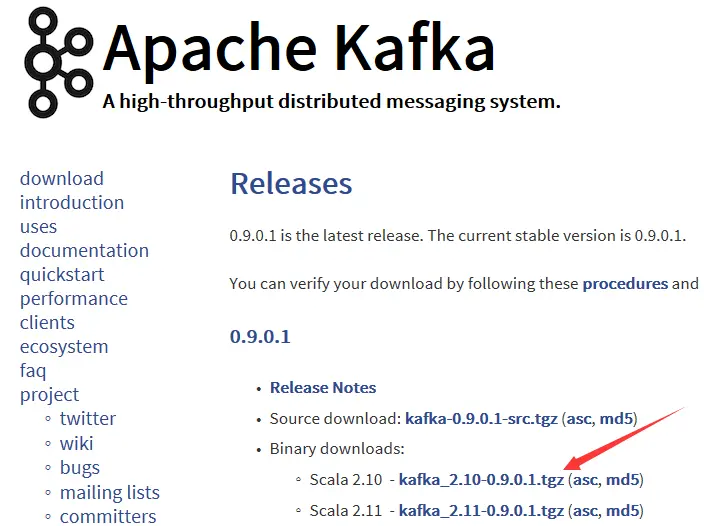The height and width of the screenshot is (526, 704).
Task: Click the Releases heading
Action: click(291, 184)
